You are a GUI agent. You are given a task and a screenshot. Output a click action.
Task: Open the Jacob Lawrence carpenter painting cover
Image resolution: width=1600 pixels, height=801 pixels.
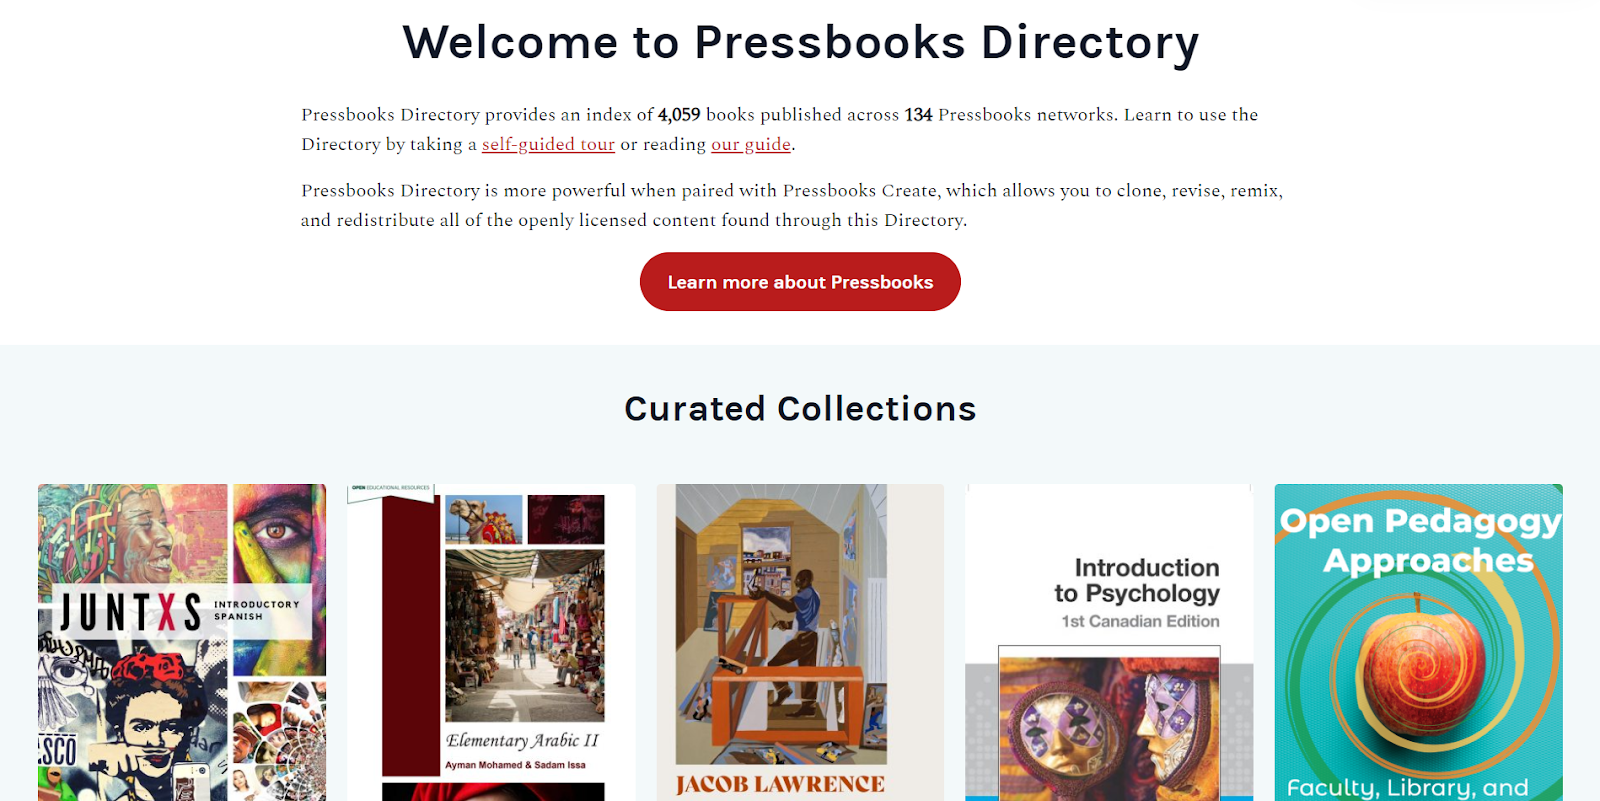click(x=781, y=624)
